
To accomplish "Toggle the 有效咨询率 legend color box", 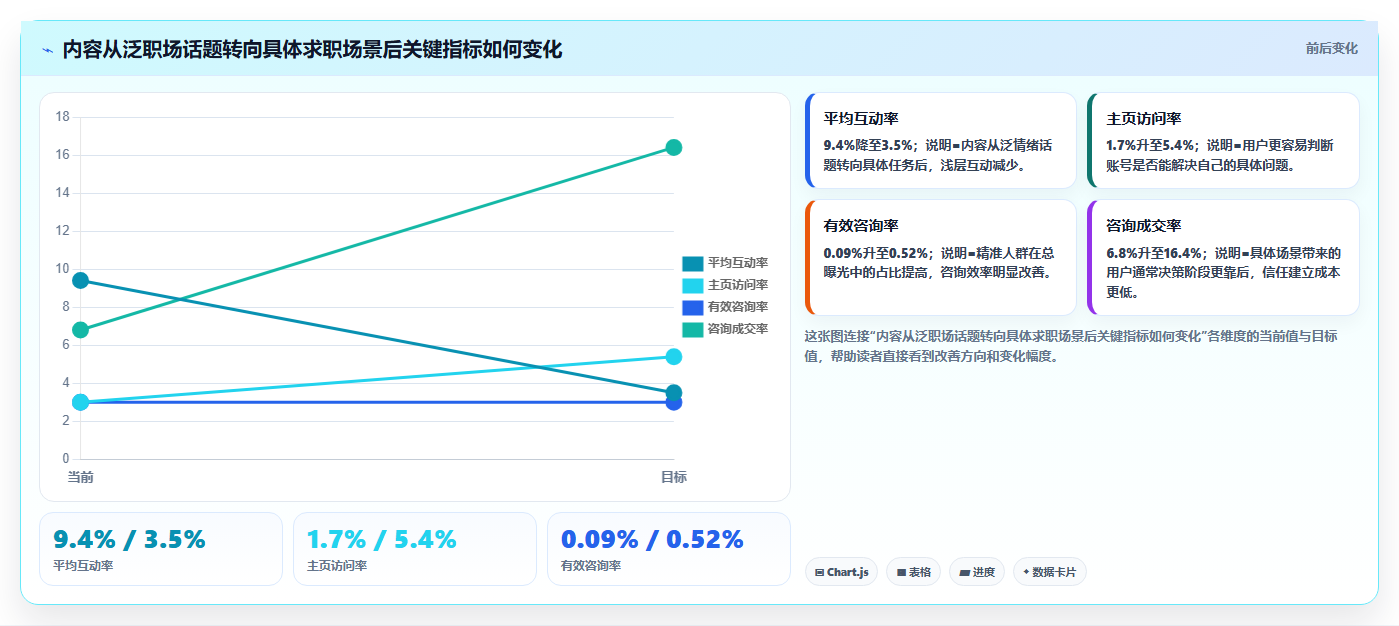I will 693,307.
